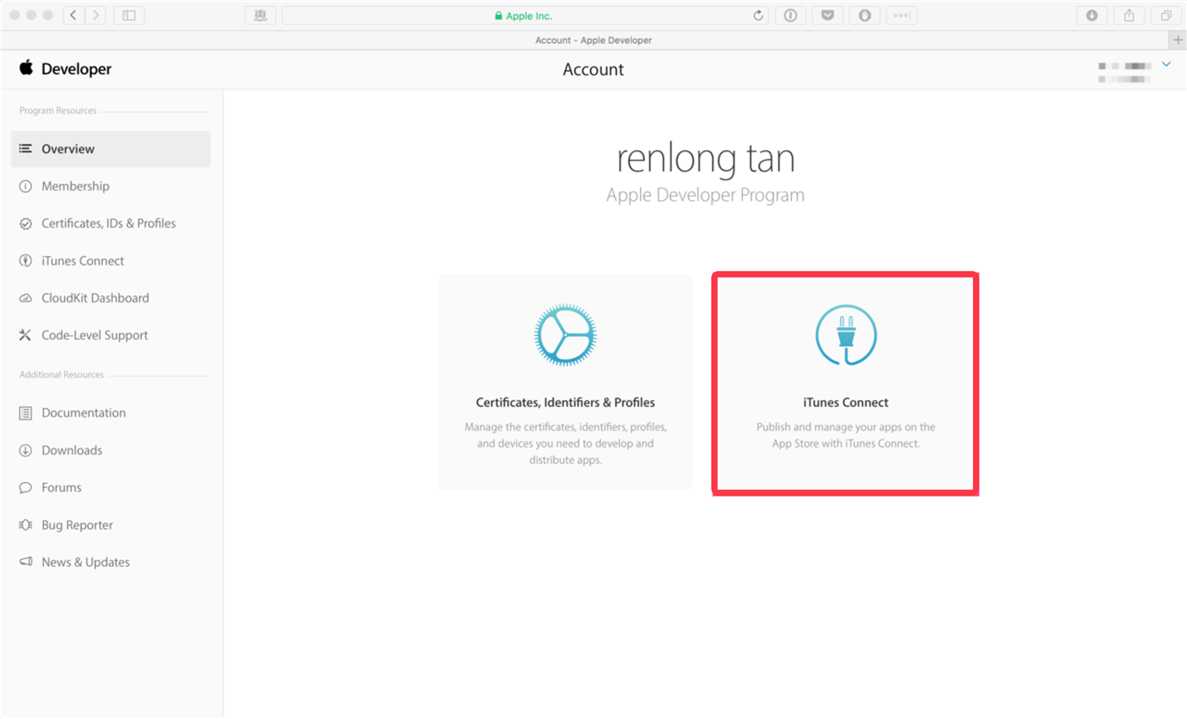Click the Apple Inc. address bar
Screen dimensions: 1187x719
[525, 15]
